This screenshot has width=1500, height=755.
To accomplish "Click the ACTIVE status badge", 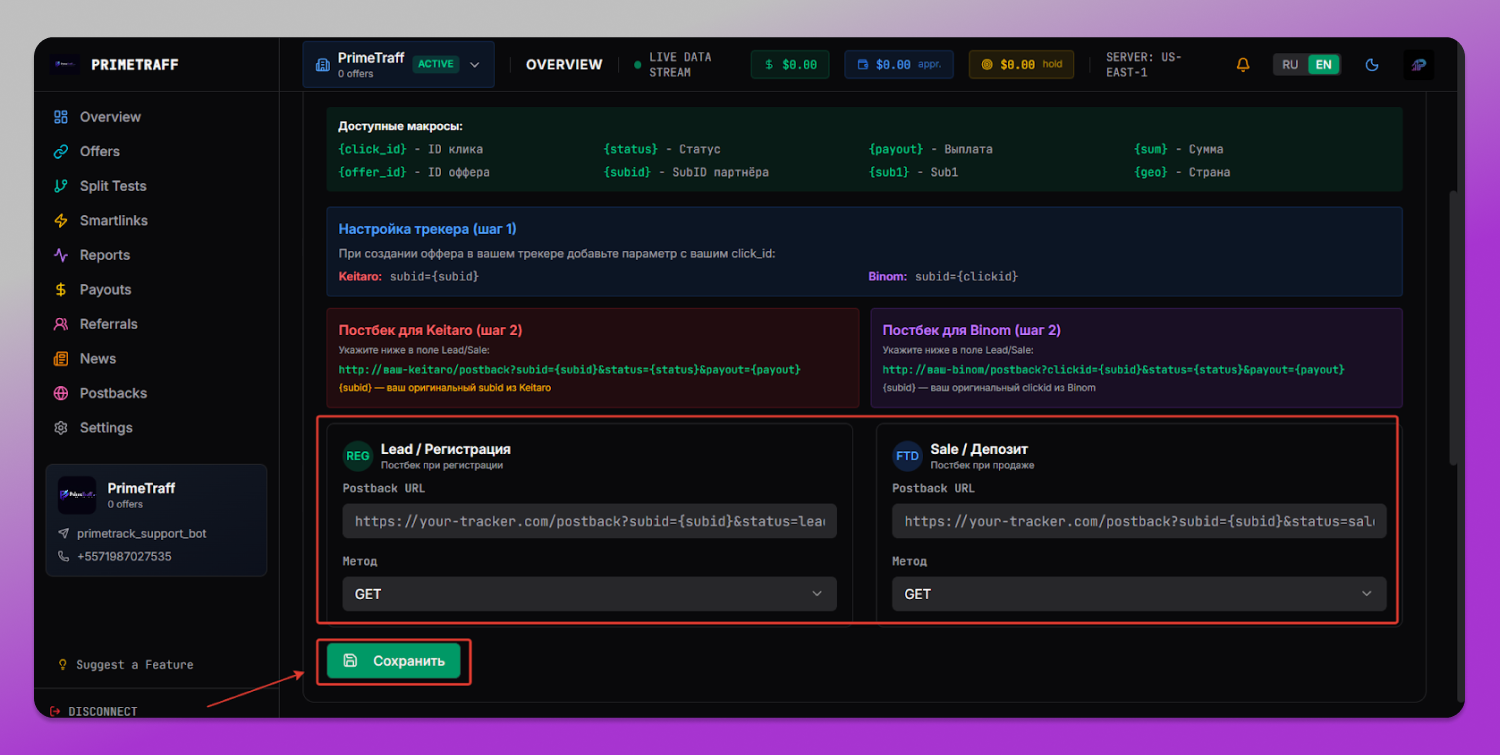I will [x=436, y=64].
